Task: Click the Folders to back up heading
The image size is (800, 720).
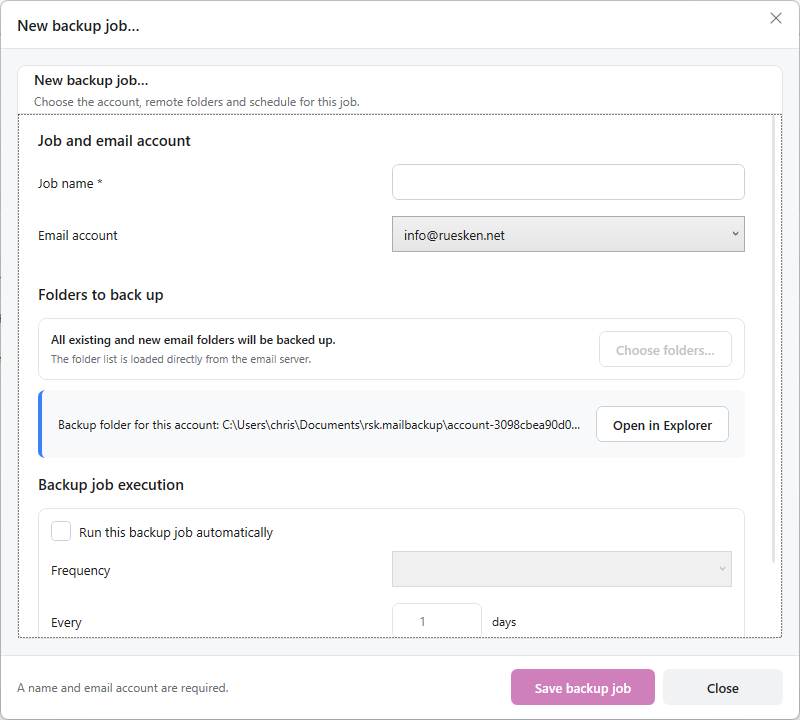Action: [101, 295]
